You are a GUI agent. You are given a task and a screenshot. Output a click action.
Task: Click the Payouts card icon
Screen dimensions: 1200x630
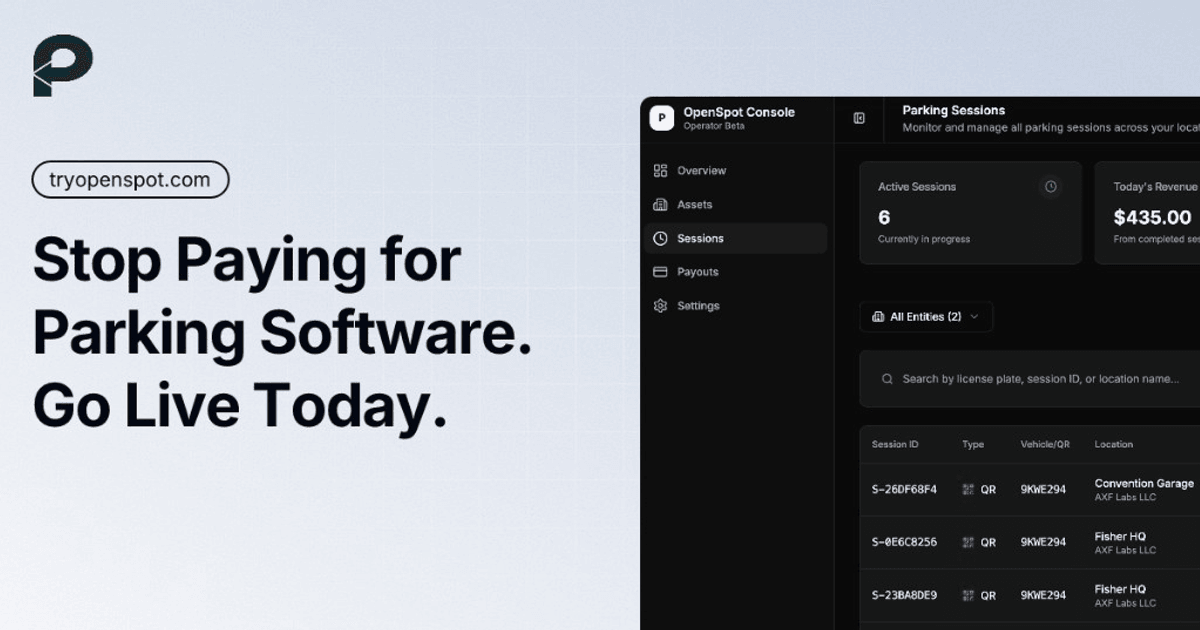pyautogui.click(x=660, y=272)
